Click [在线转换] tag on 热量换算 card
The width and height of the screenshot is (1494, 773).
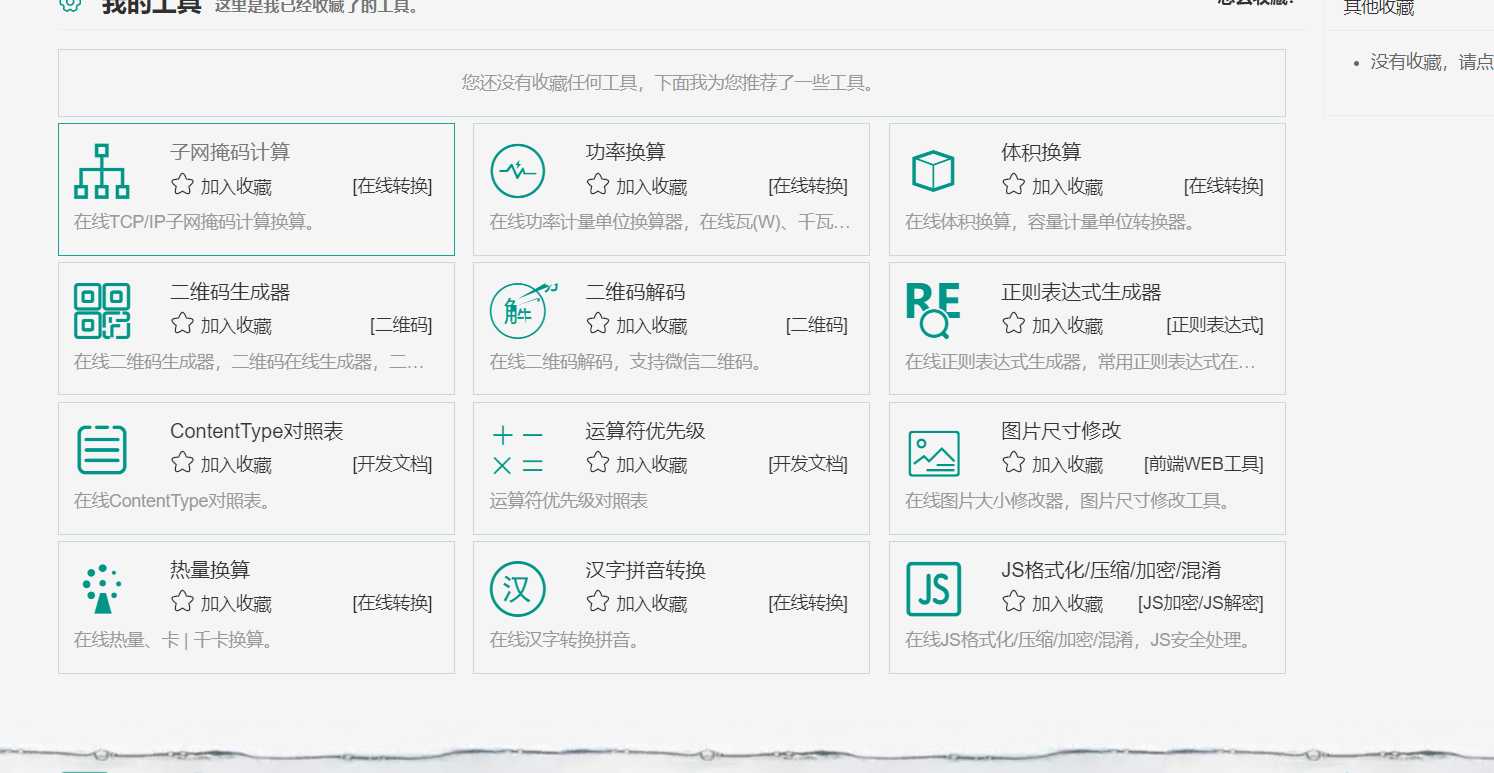pyautogui.click(x=393, y=603)
